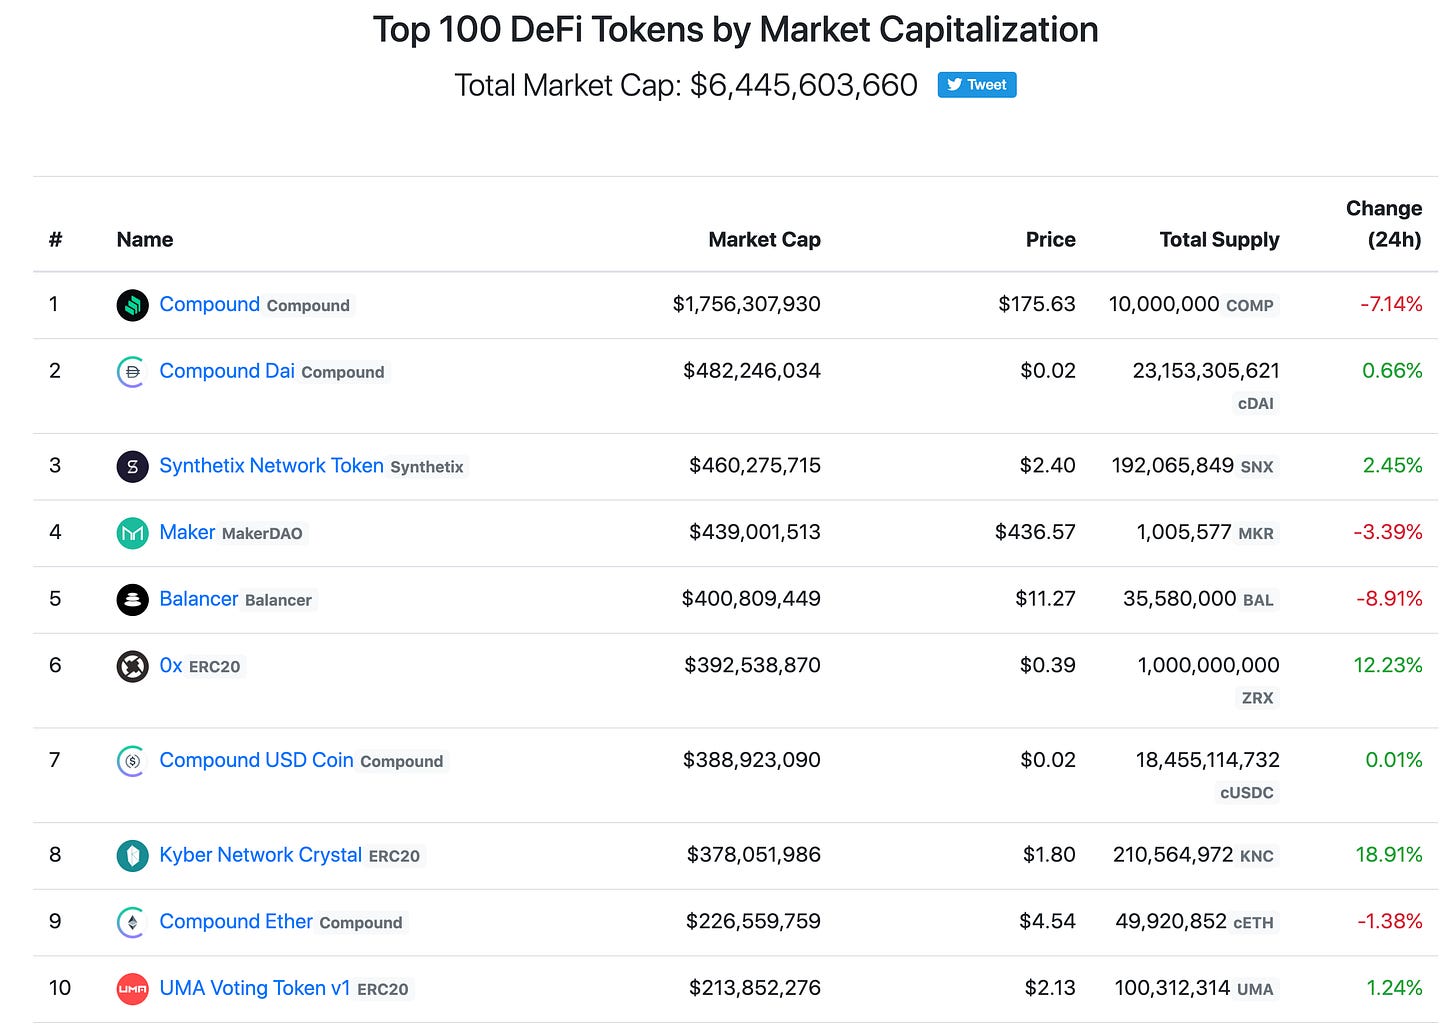Click the 100,312,314 UMA supply value
This screenshot has height=1024, width=1456.
[x=1196, y=988]
